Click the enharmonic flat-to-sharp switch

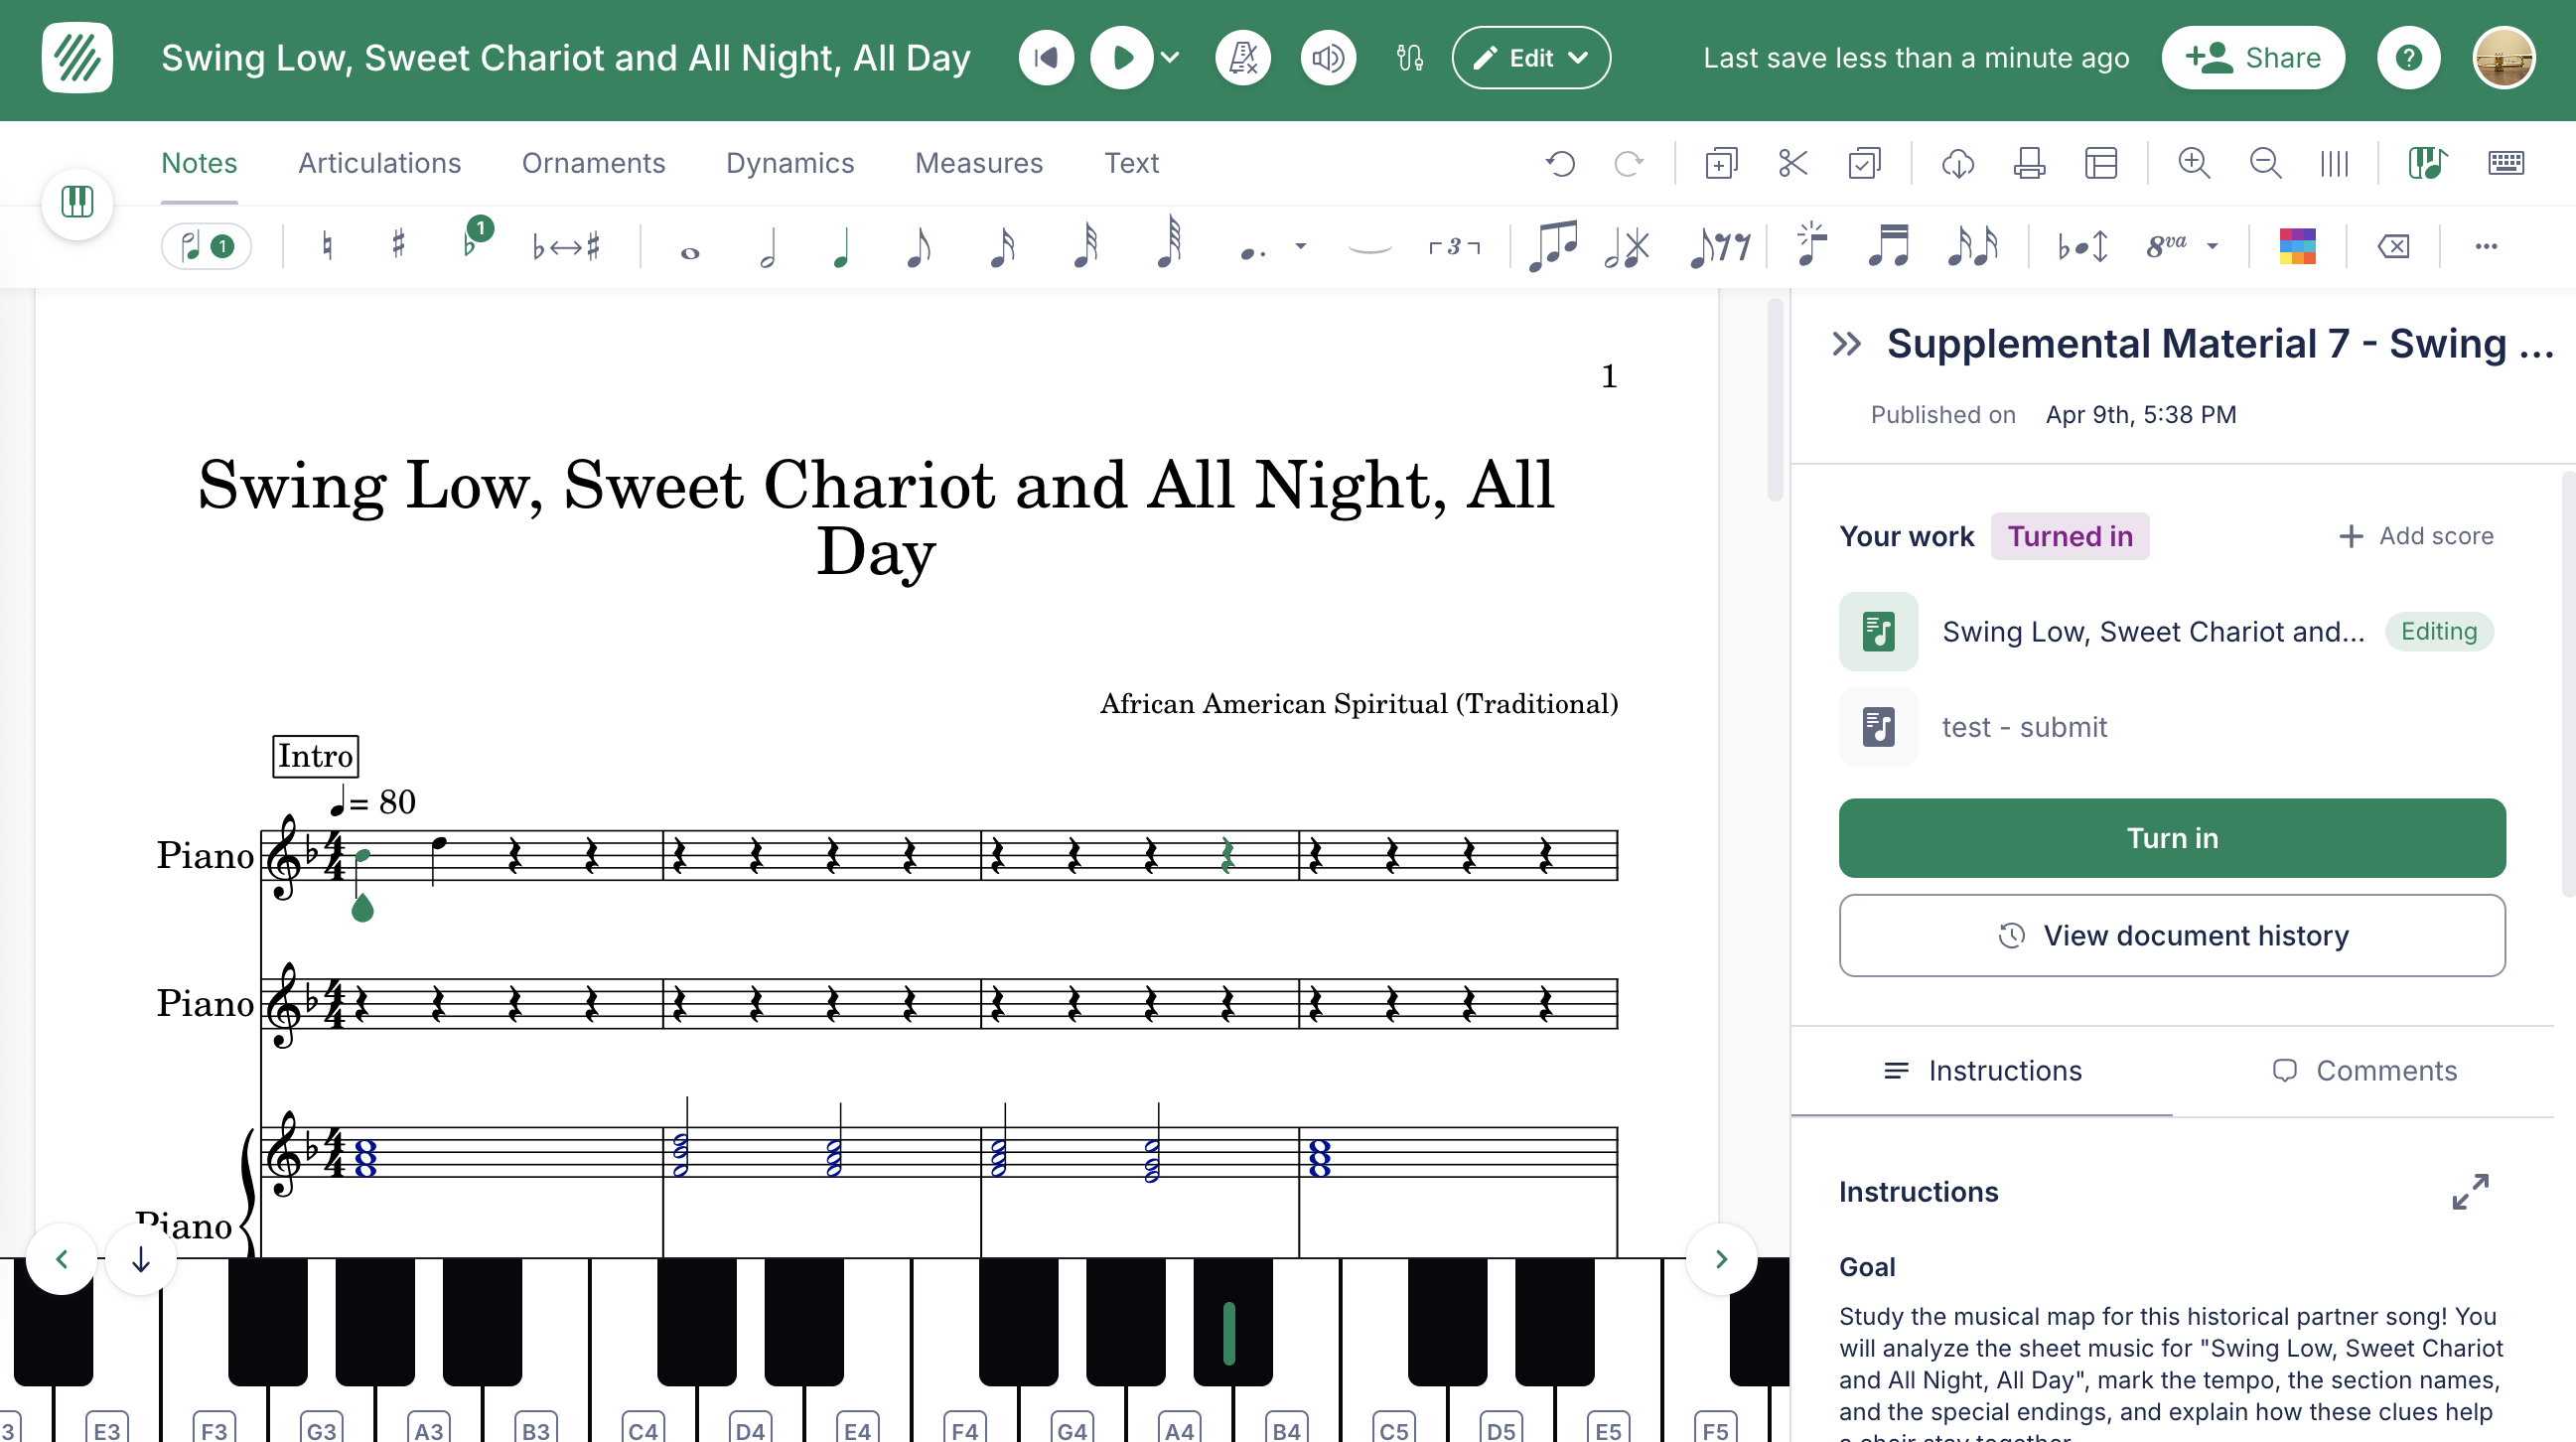tap(566, 246)
